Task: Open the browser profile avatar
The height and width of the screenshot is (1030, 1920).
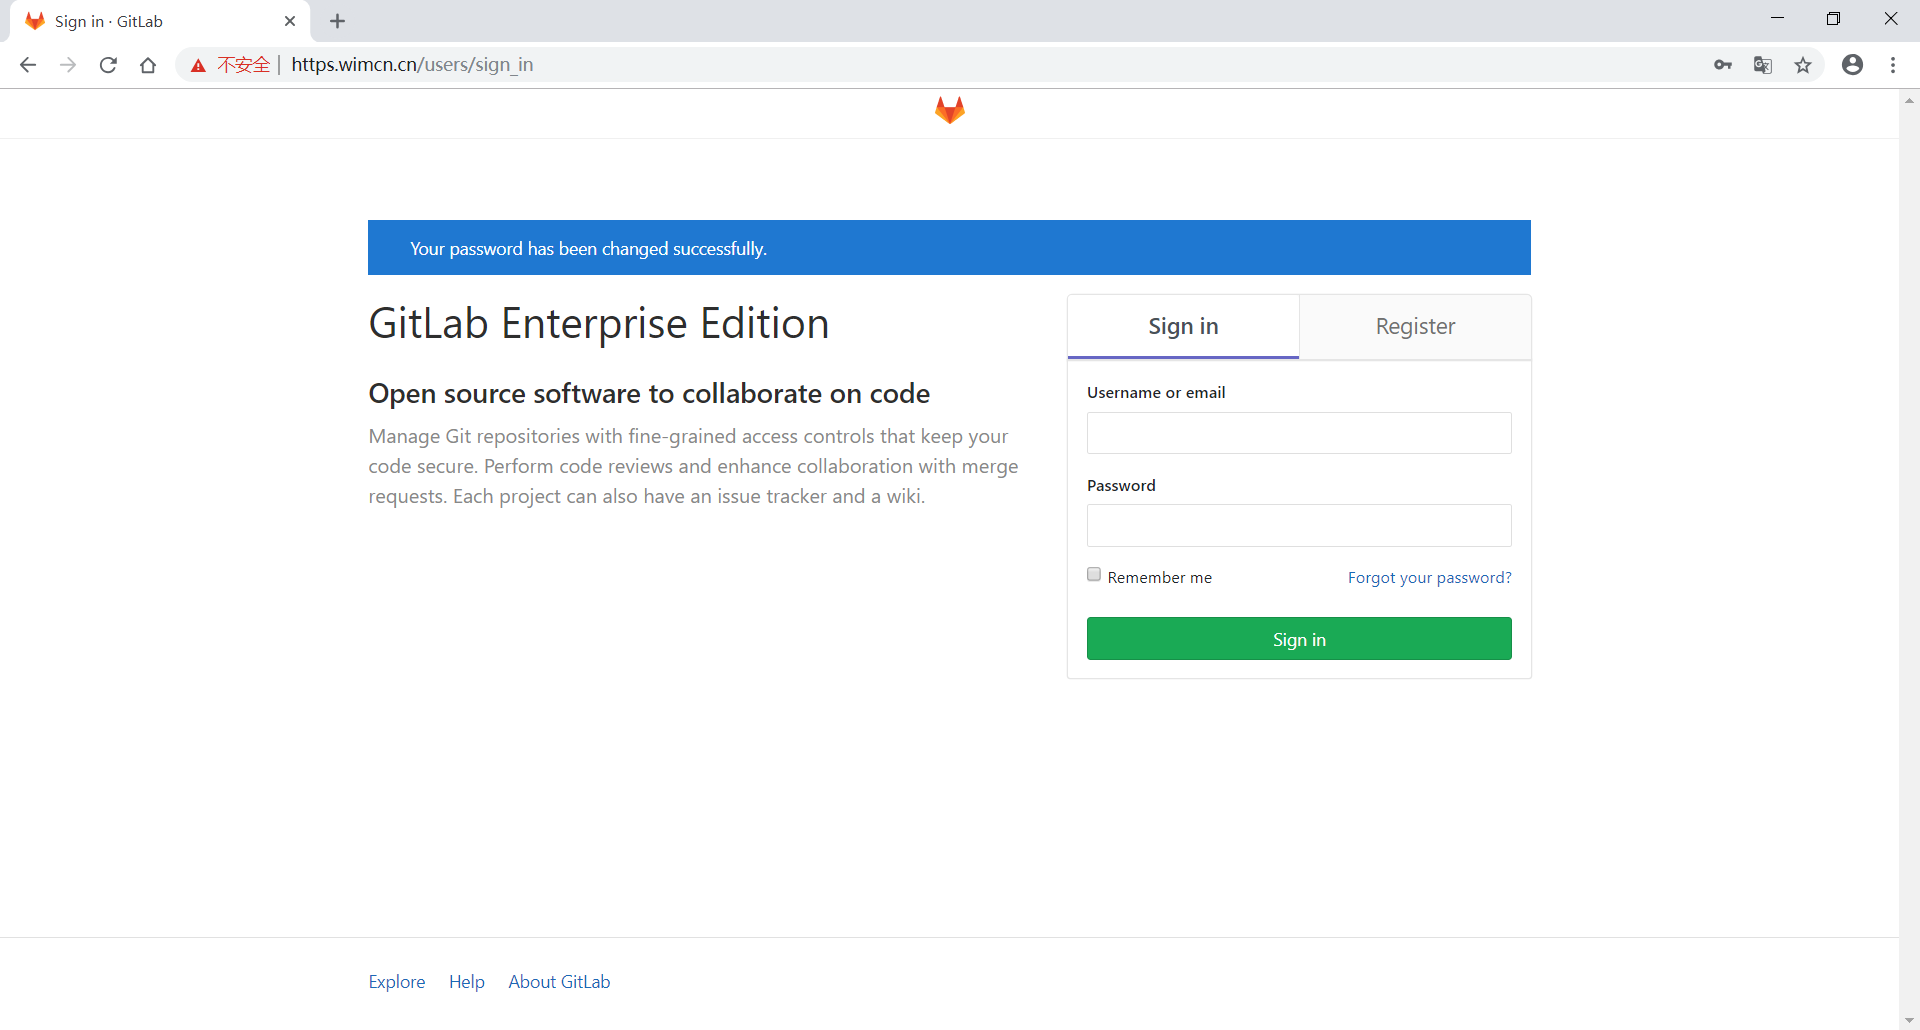Action: pos(1852,64)
